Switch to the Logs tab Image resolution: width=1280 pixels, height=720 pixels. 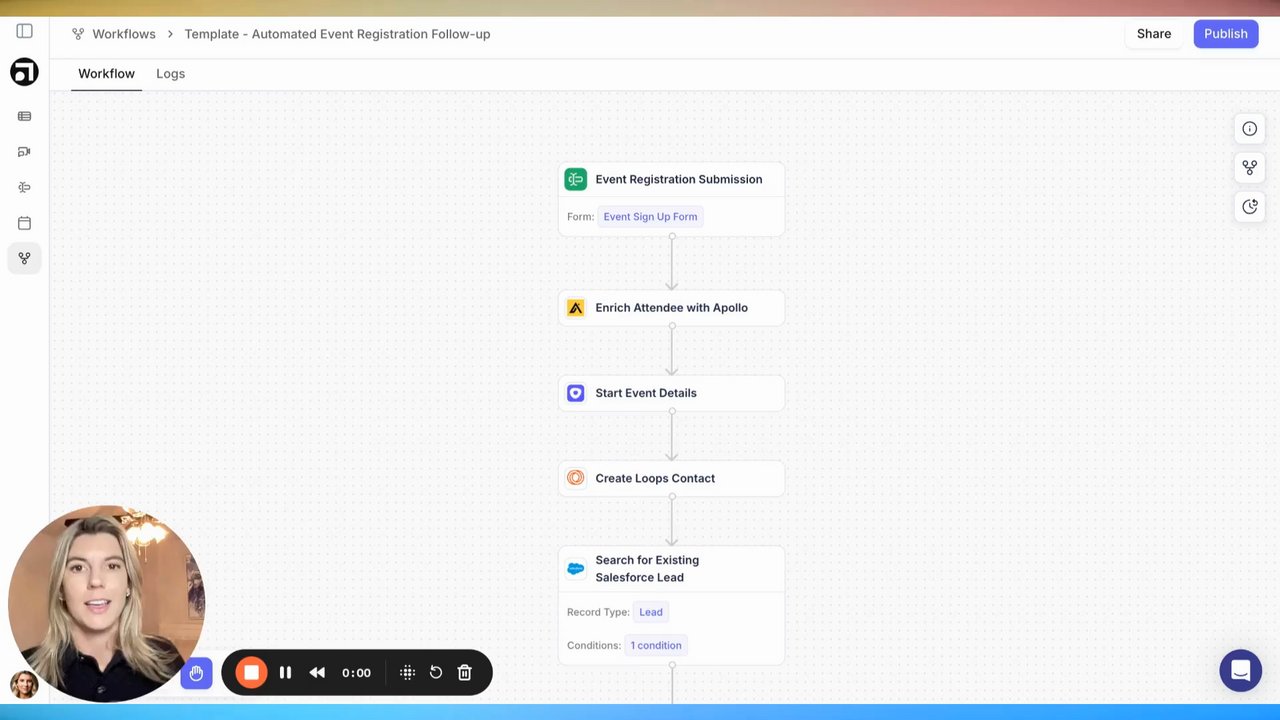tap(170, 74)
